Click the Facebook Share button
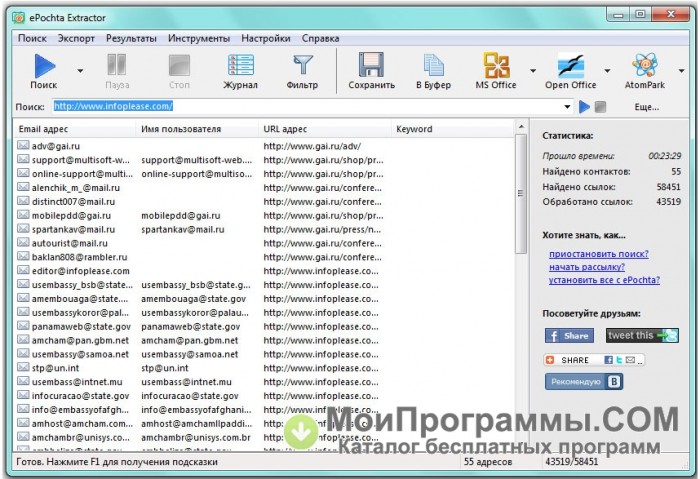The height and width of the screenshot is (479, 700). coord(569,336)
